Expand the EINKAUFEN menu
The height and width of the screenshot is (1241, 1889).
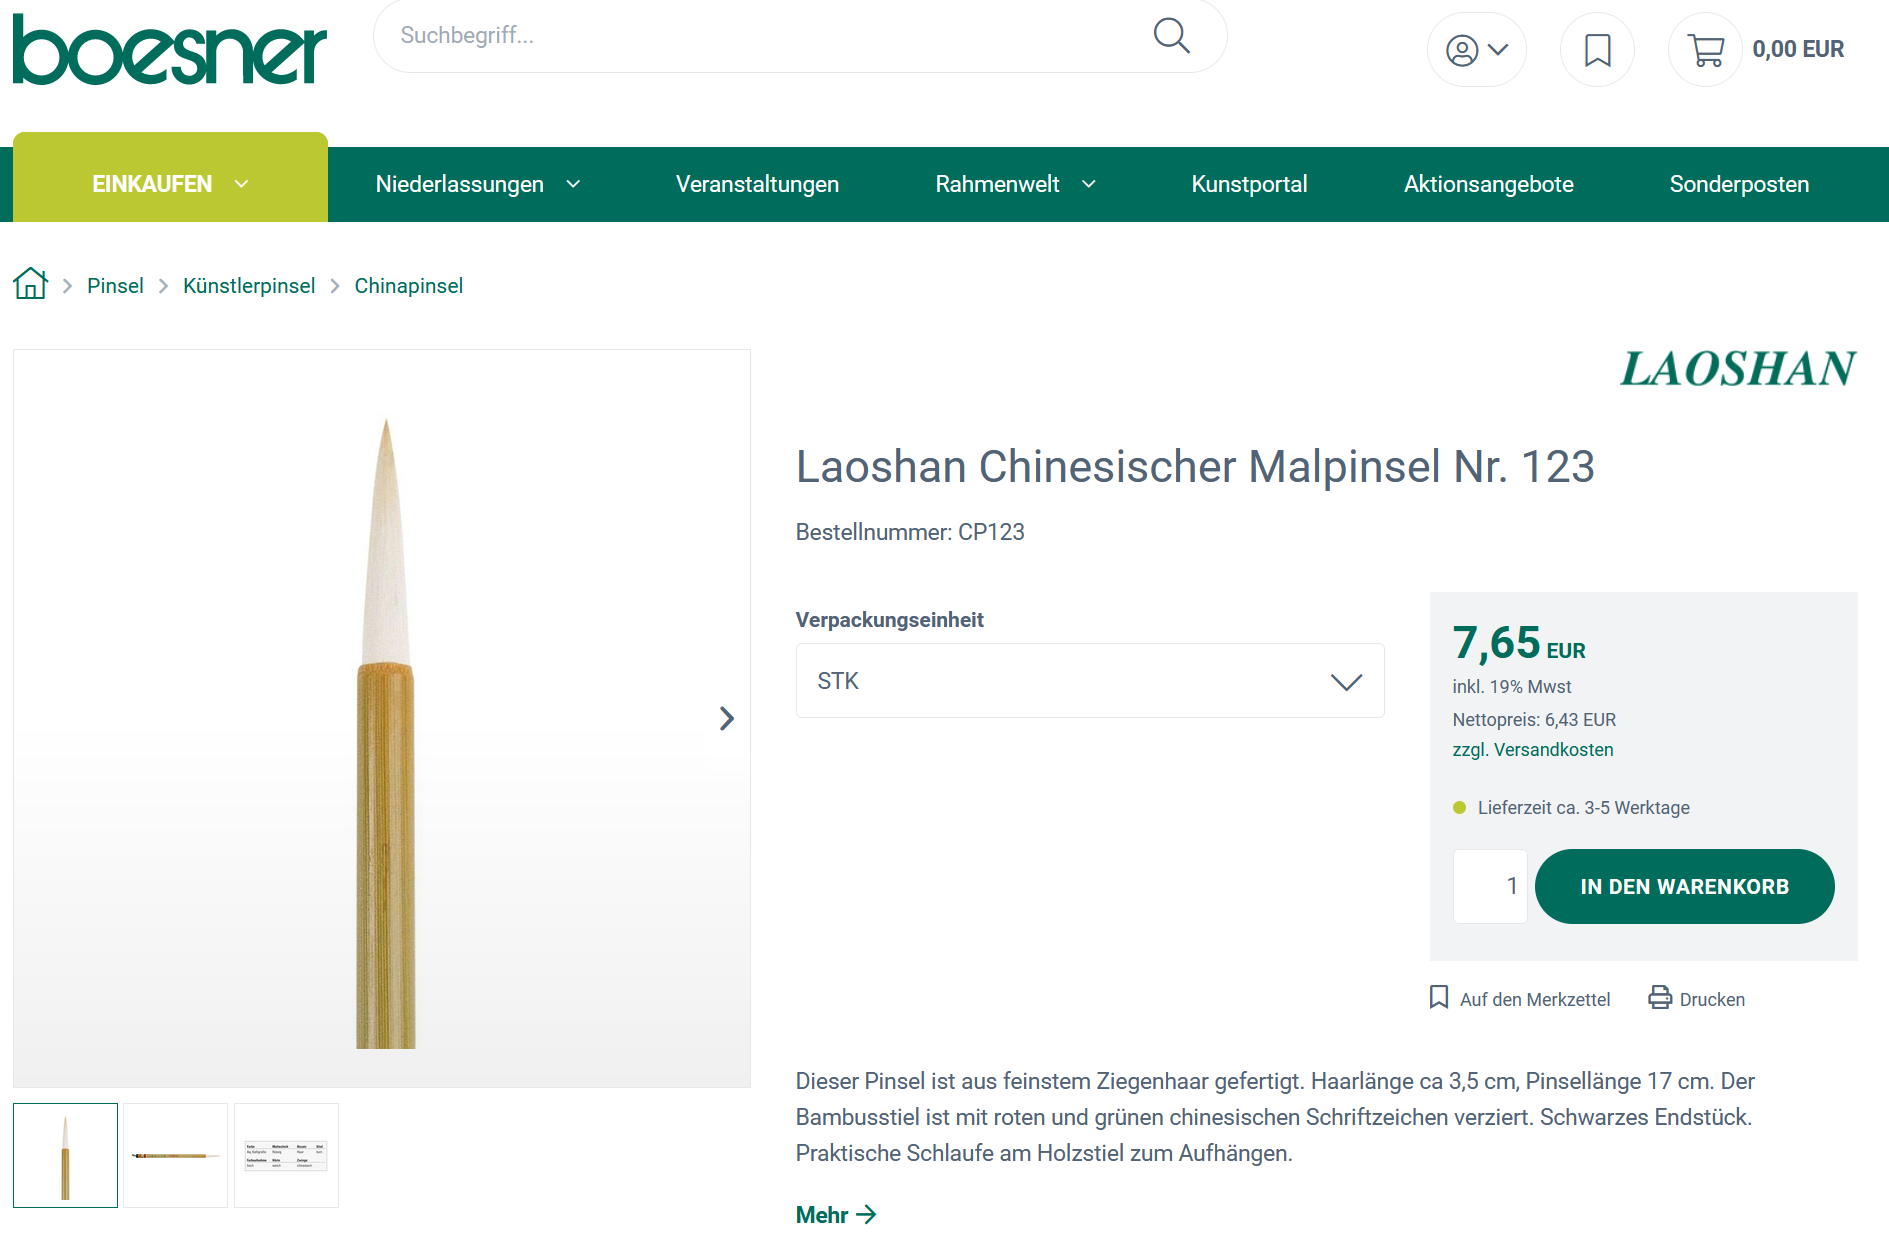coord(170,184)
